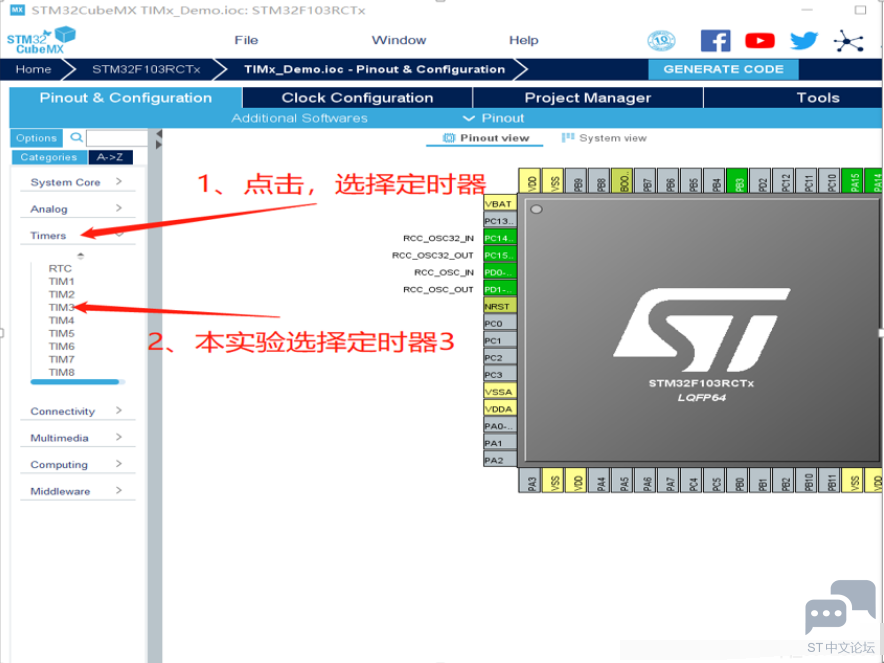This screenshot has width=884, height=663.
Task: Click the ST community network icon
Action: (848, 41)
